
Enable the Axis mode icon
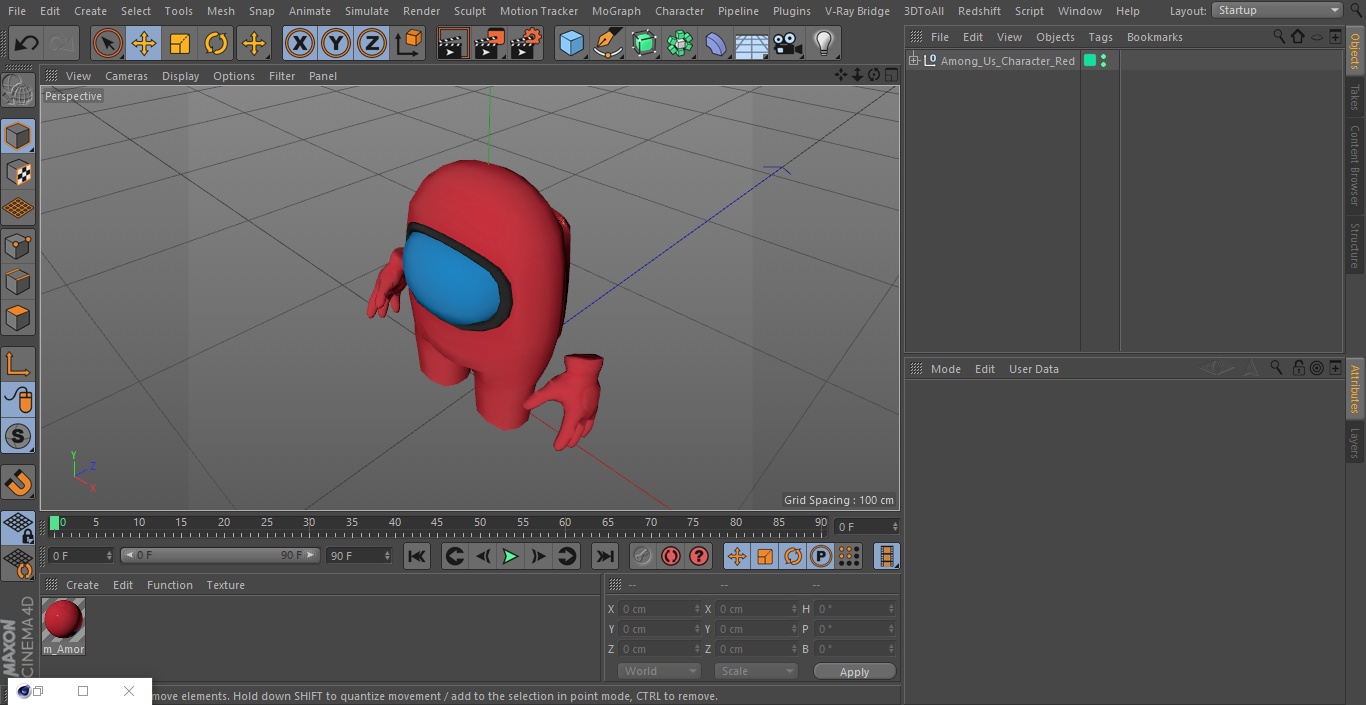[x=18, y=364]
